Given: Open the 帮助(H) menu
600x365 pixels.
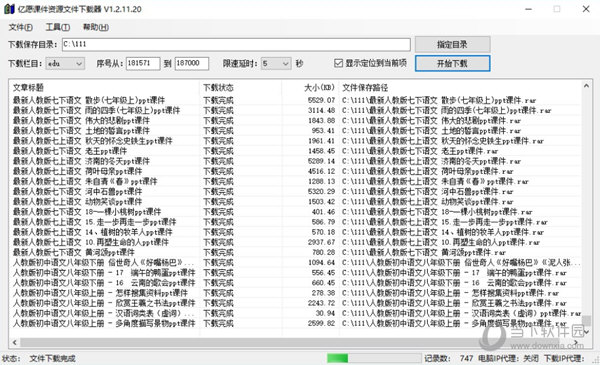Looking at the screenshot, I should pos(96,27).
